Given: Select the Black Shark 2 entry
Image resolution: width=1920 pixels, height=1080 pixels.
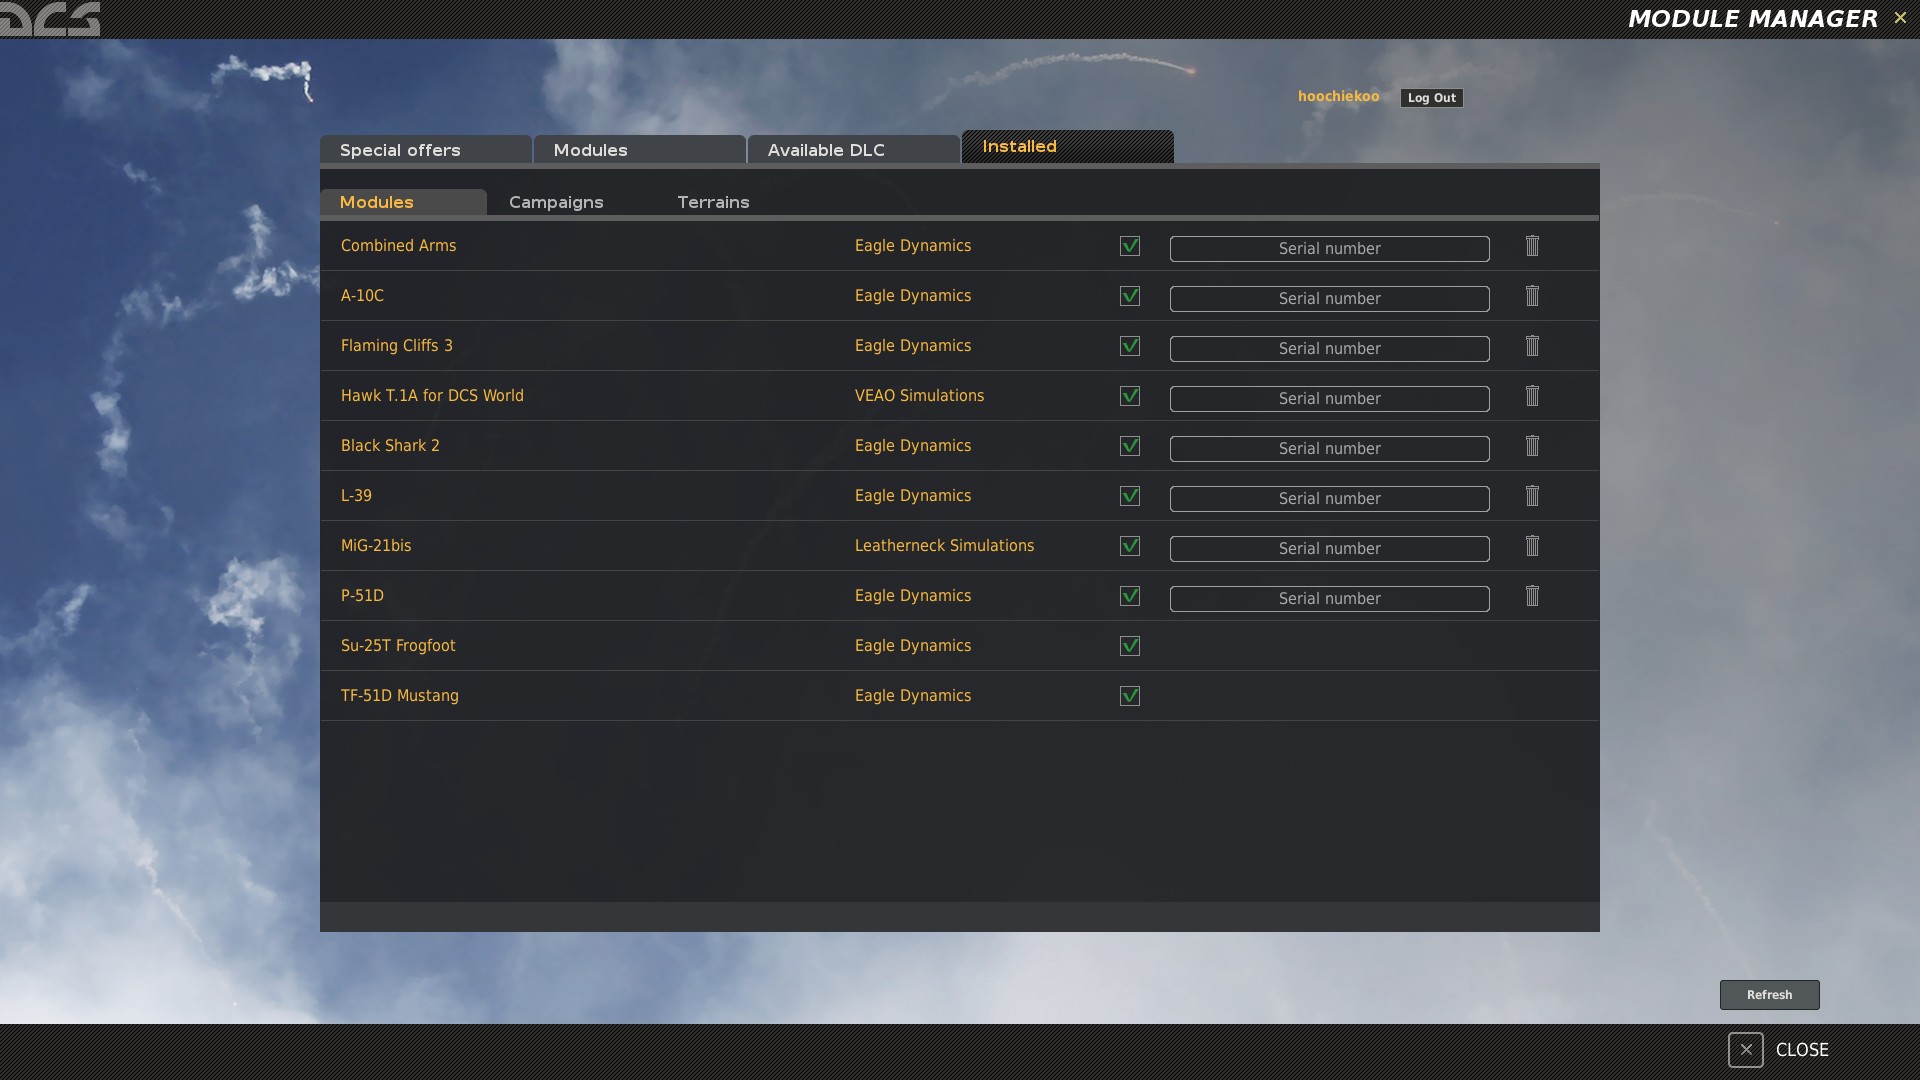Looking at the screenshot, I should [x=390, y=446].
